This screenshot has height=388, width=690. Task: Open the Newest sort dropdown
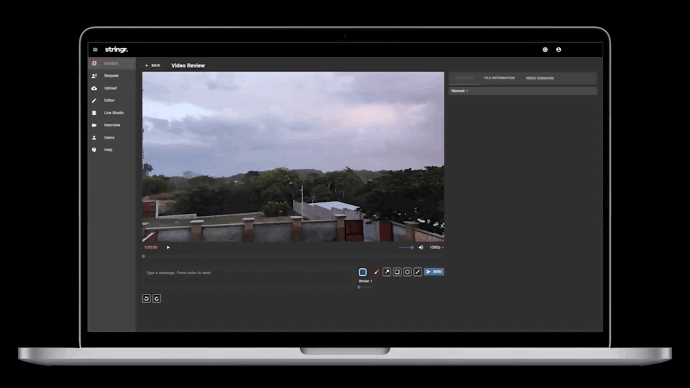coord(459,91)
